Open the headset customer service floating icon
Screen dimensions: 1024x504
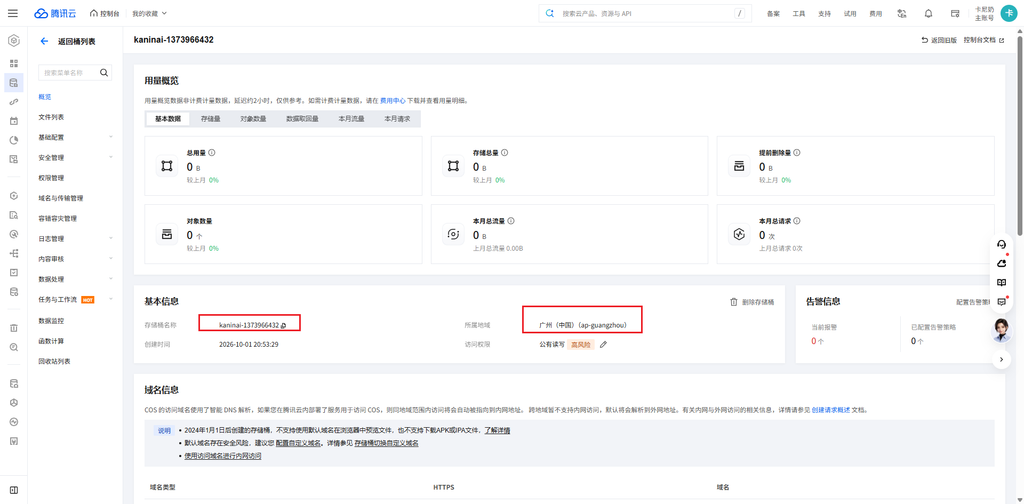click(x=1001, y=244)
